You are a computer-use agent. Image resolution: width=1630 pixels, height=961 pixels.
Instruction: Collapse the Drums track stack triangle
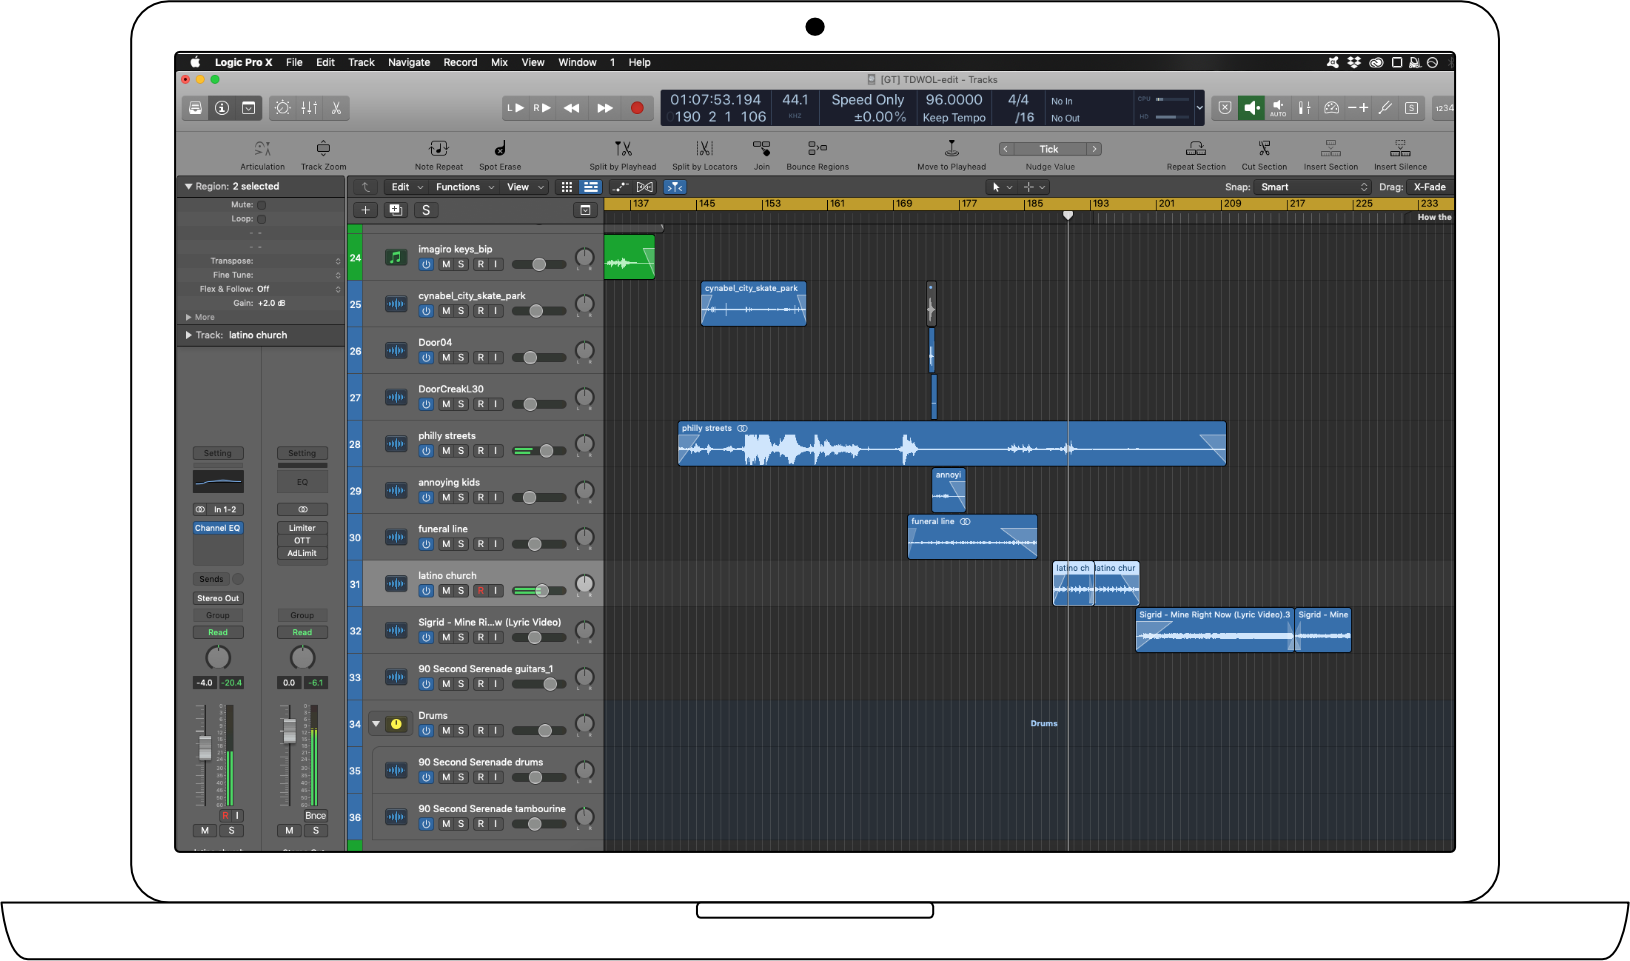coord(376,724)
